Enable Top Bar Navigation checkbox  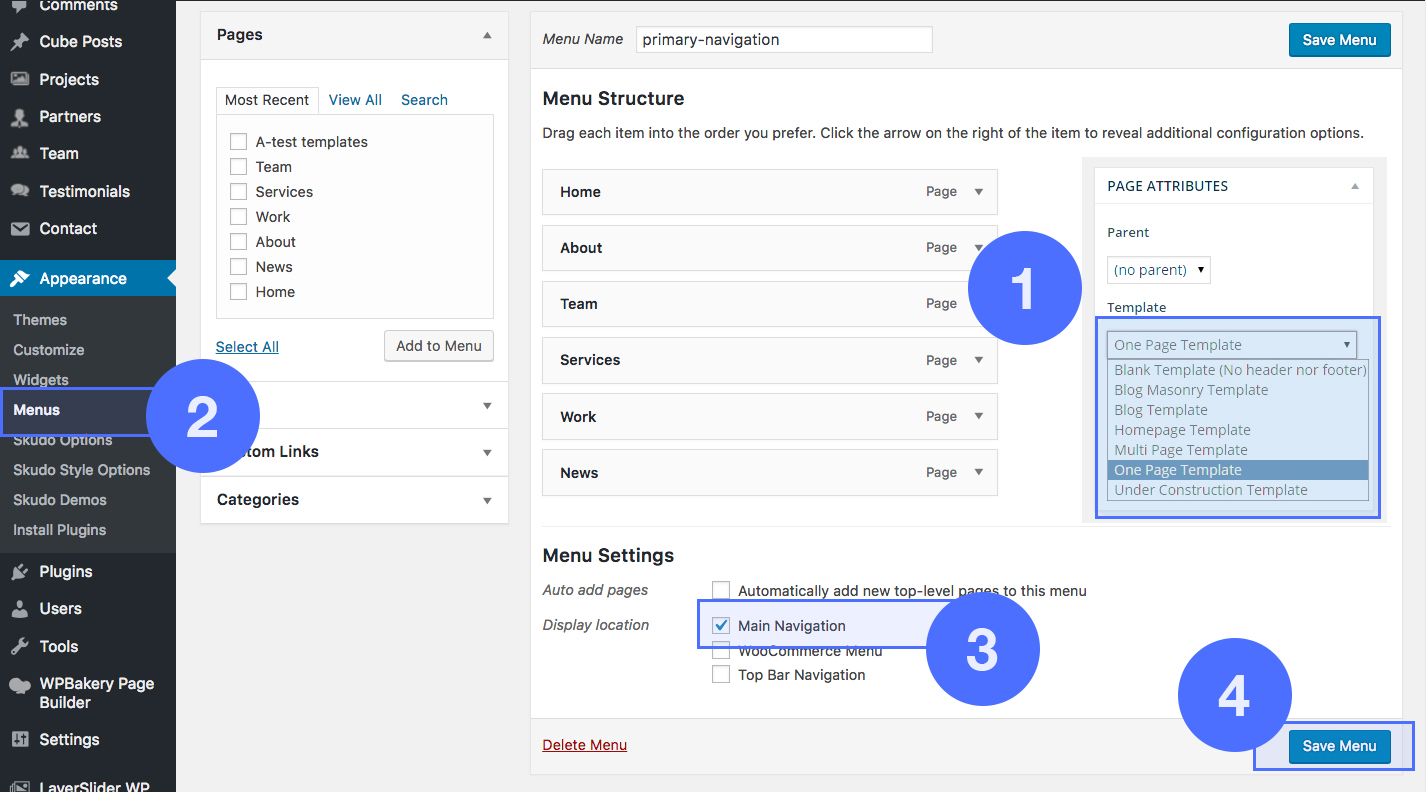(720, 675)
